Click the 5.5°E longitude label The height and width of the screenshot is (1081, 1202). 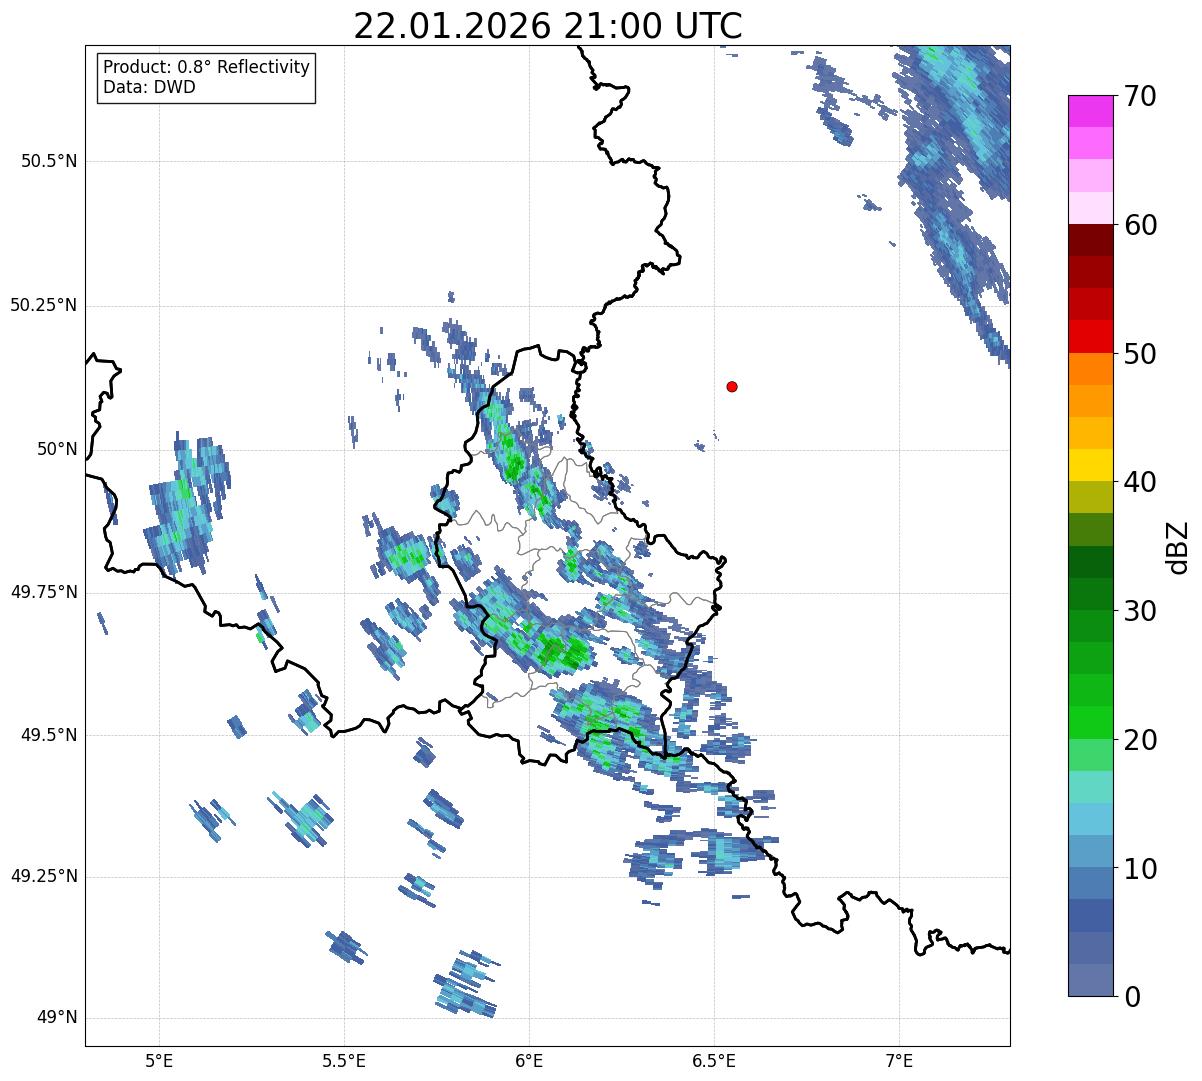pos(344,1060)
